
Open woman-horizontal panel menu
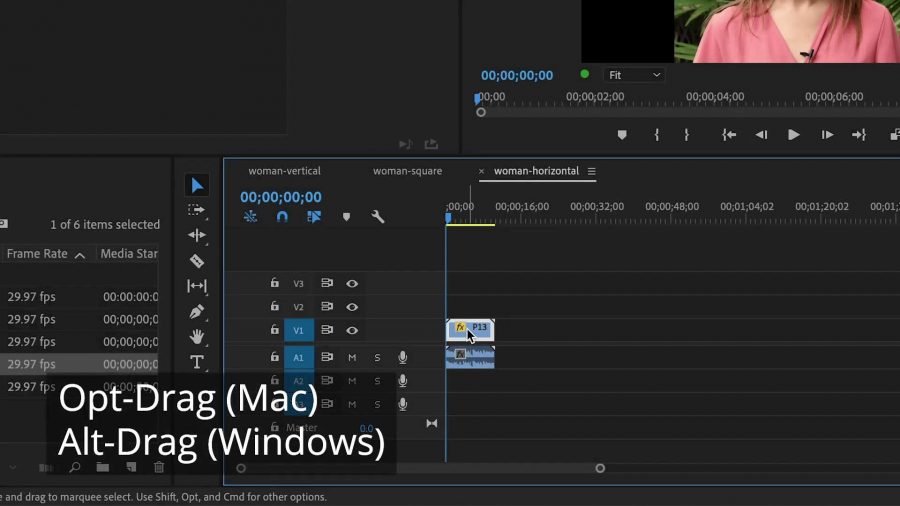591,171
